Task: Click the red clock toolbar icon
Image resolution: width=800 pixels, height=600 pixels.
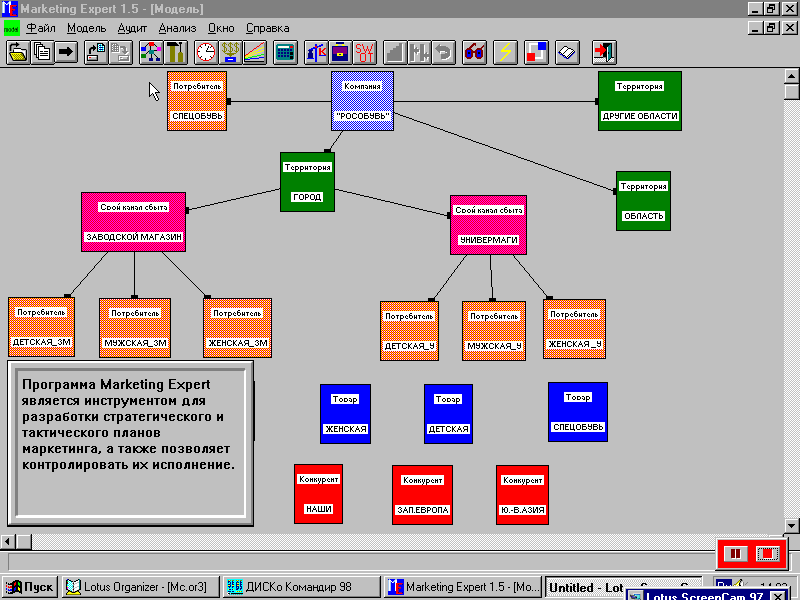Action: (206, 52)
